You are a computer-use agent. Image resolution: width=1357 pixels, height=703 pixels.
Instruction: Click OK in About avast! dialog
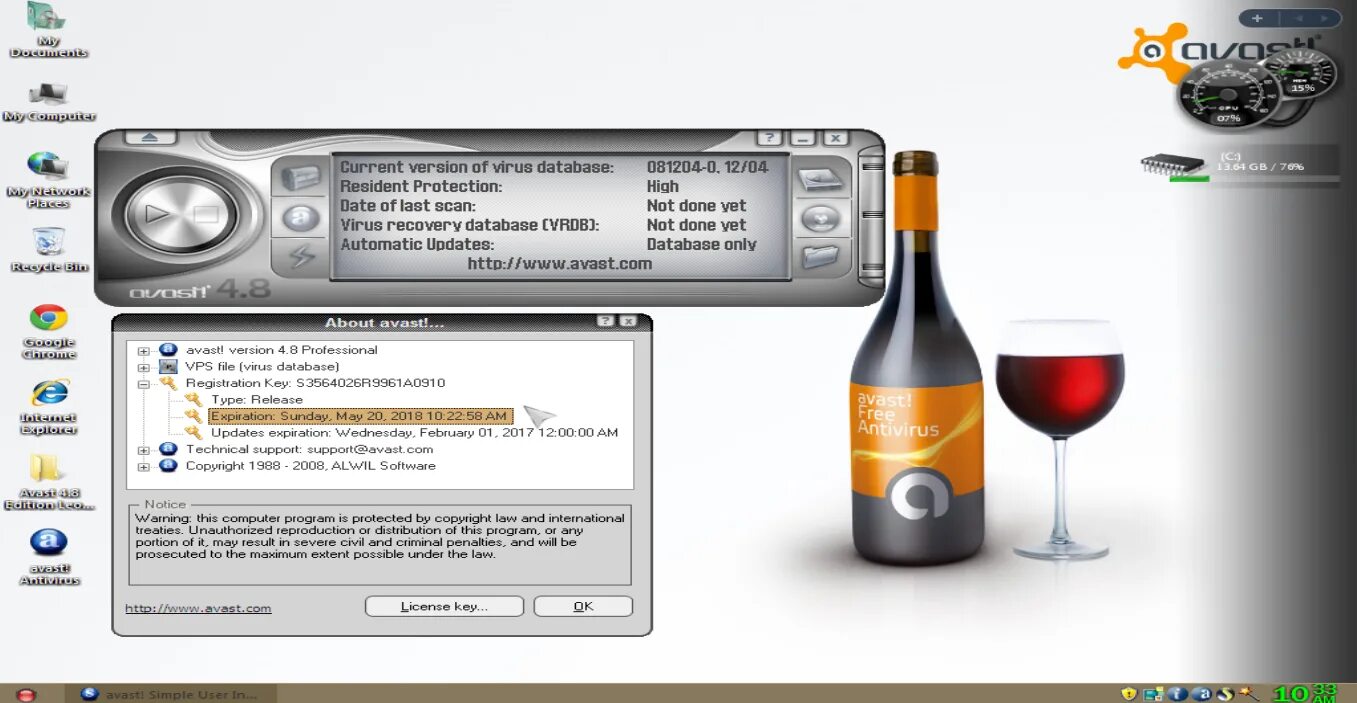coord(583,606)
